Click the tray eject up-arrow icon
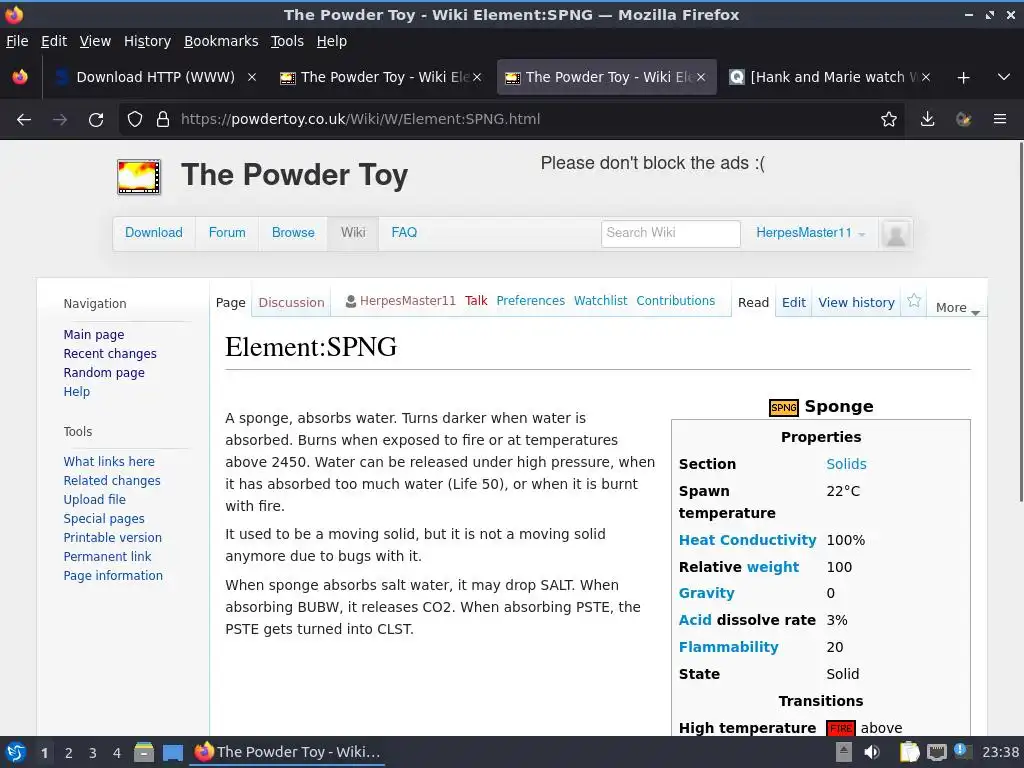This screenshot has width=1024, height=768. tap(844, 752)
